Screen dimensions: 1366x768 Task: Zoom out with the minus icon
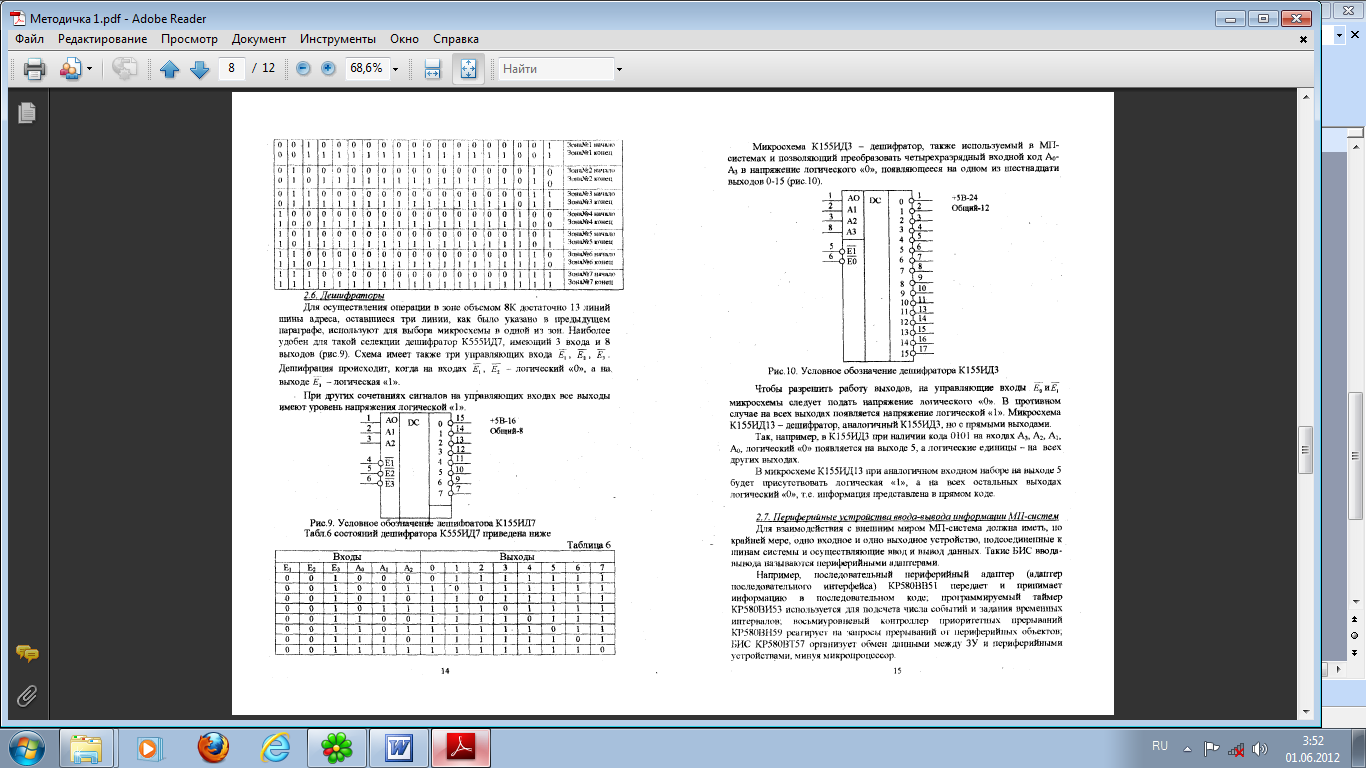pyautogui.click(x=302, y=69)
